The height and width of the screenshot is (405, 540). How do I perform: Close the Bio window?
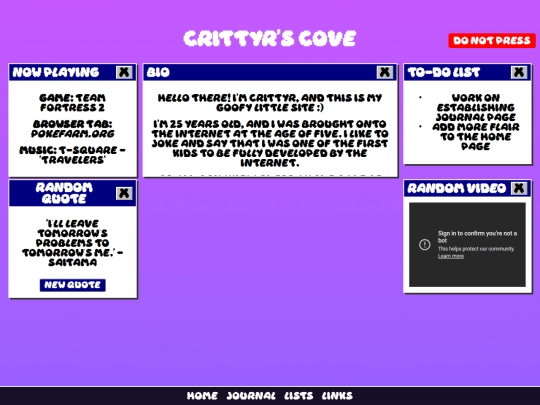pos(385,72)
